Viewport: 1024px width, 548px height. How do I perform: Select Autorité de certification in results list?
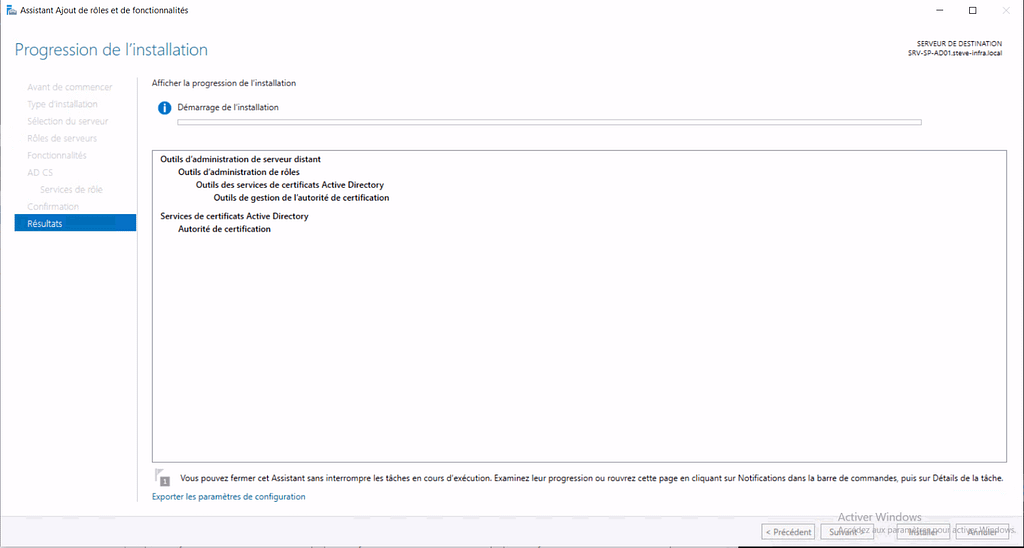tap(224, 229)
